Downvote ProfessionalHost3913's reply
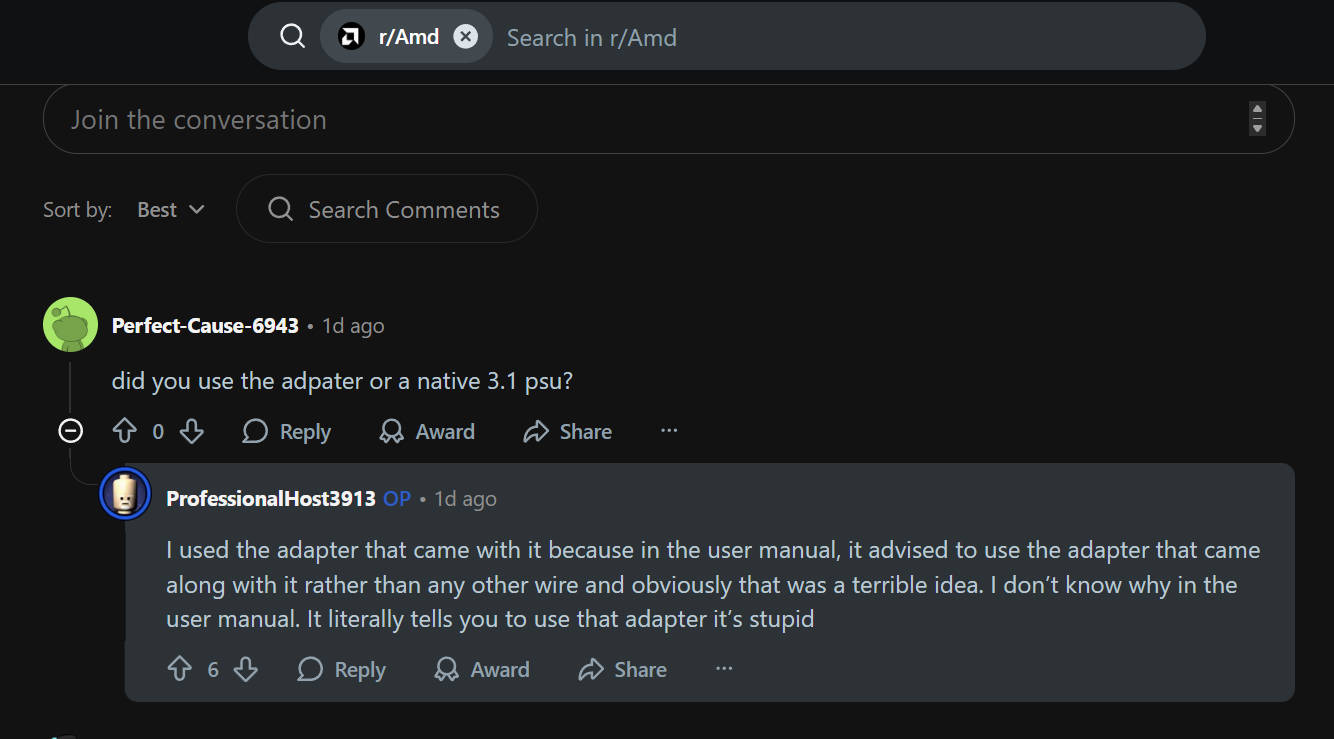Screen dimensions: 1334x739 point(246,669)
